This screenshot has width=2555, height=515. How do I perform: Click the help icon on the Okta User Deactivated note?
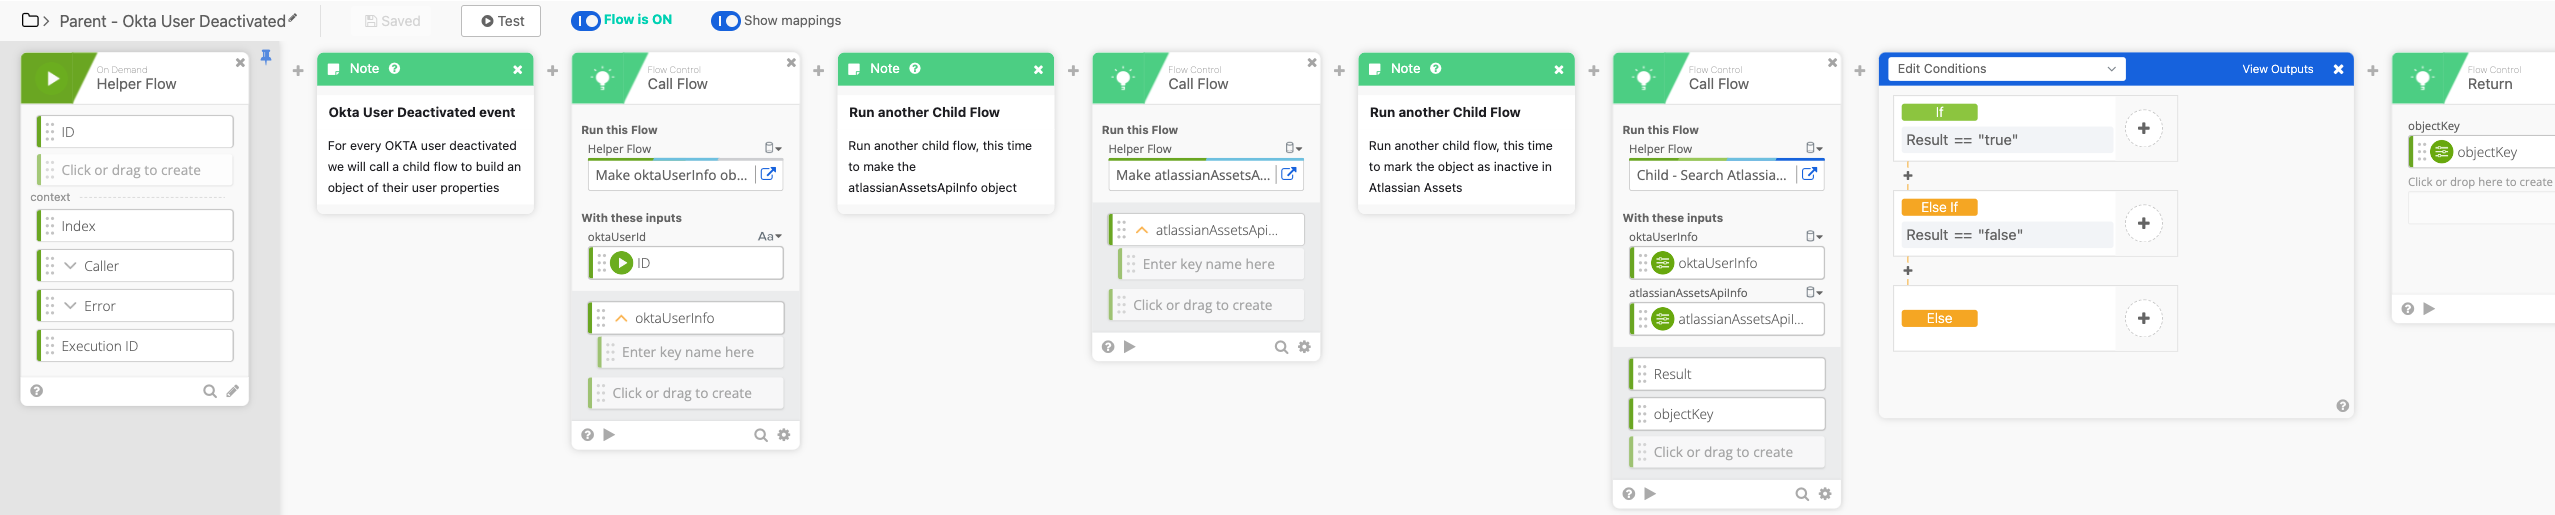(395, 69)
